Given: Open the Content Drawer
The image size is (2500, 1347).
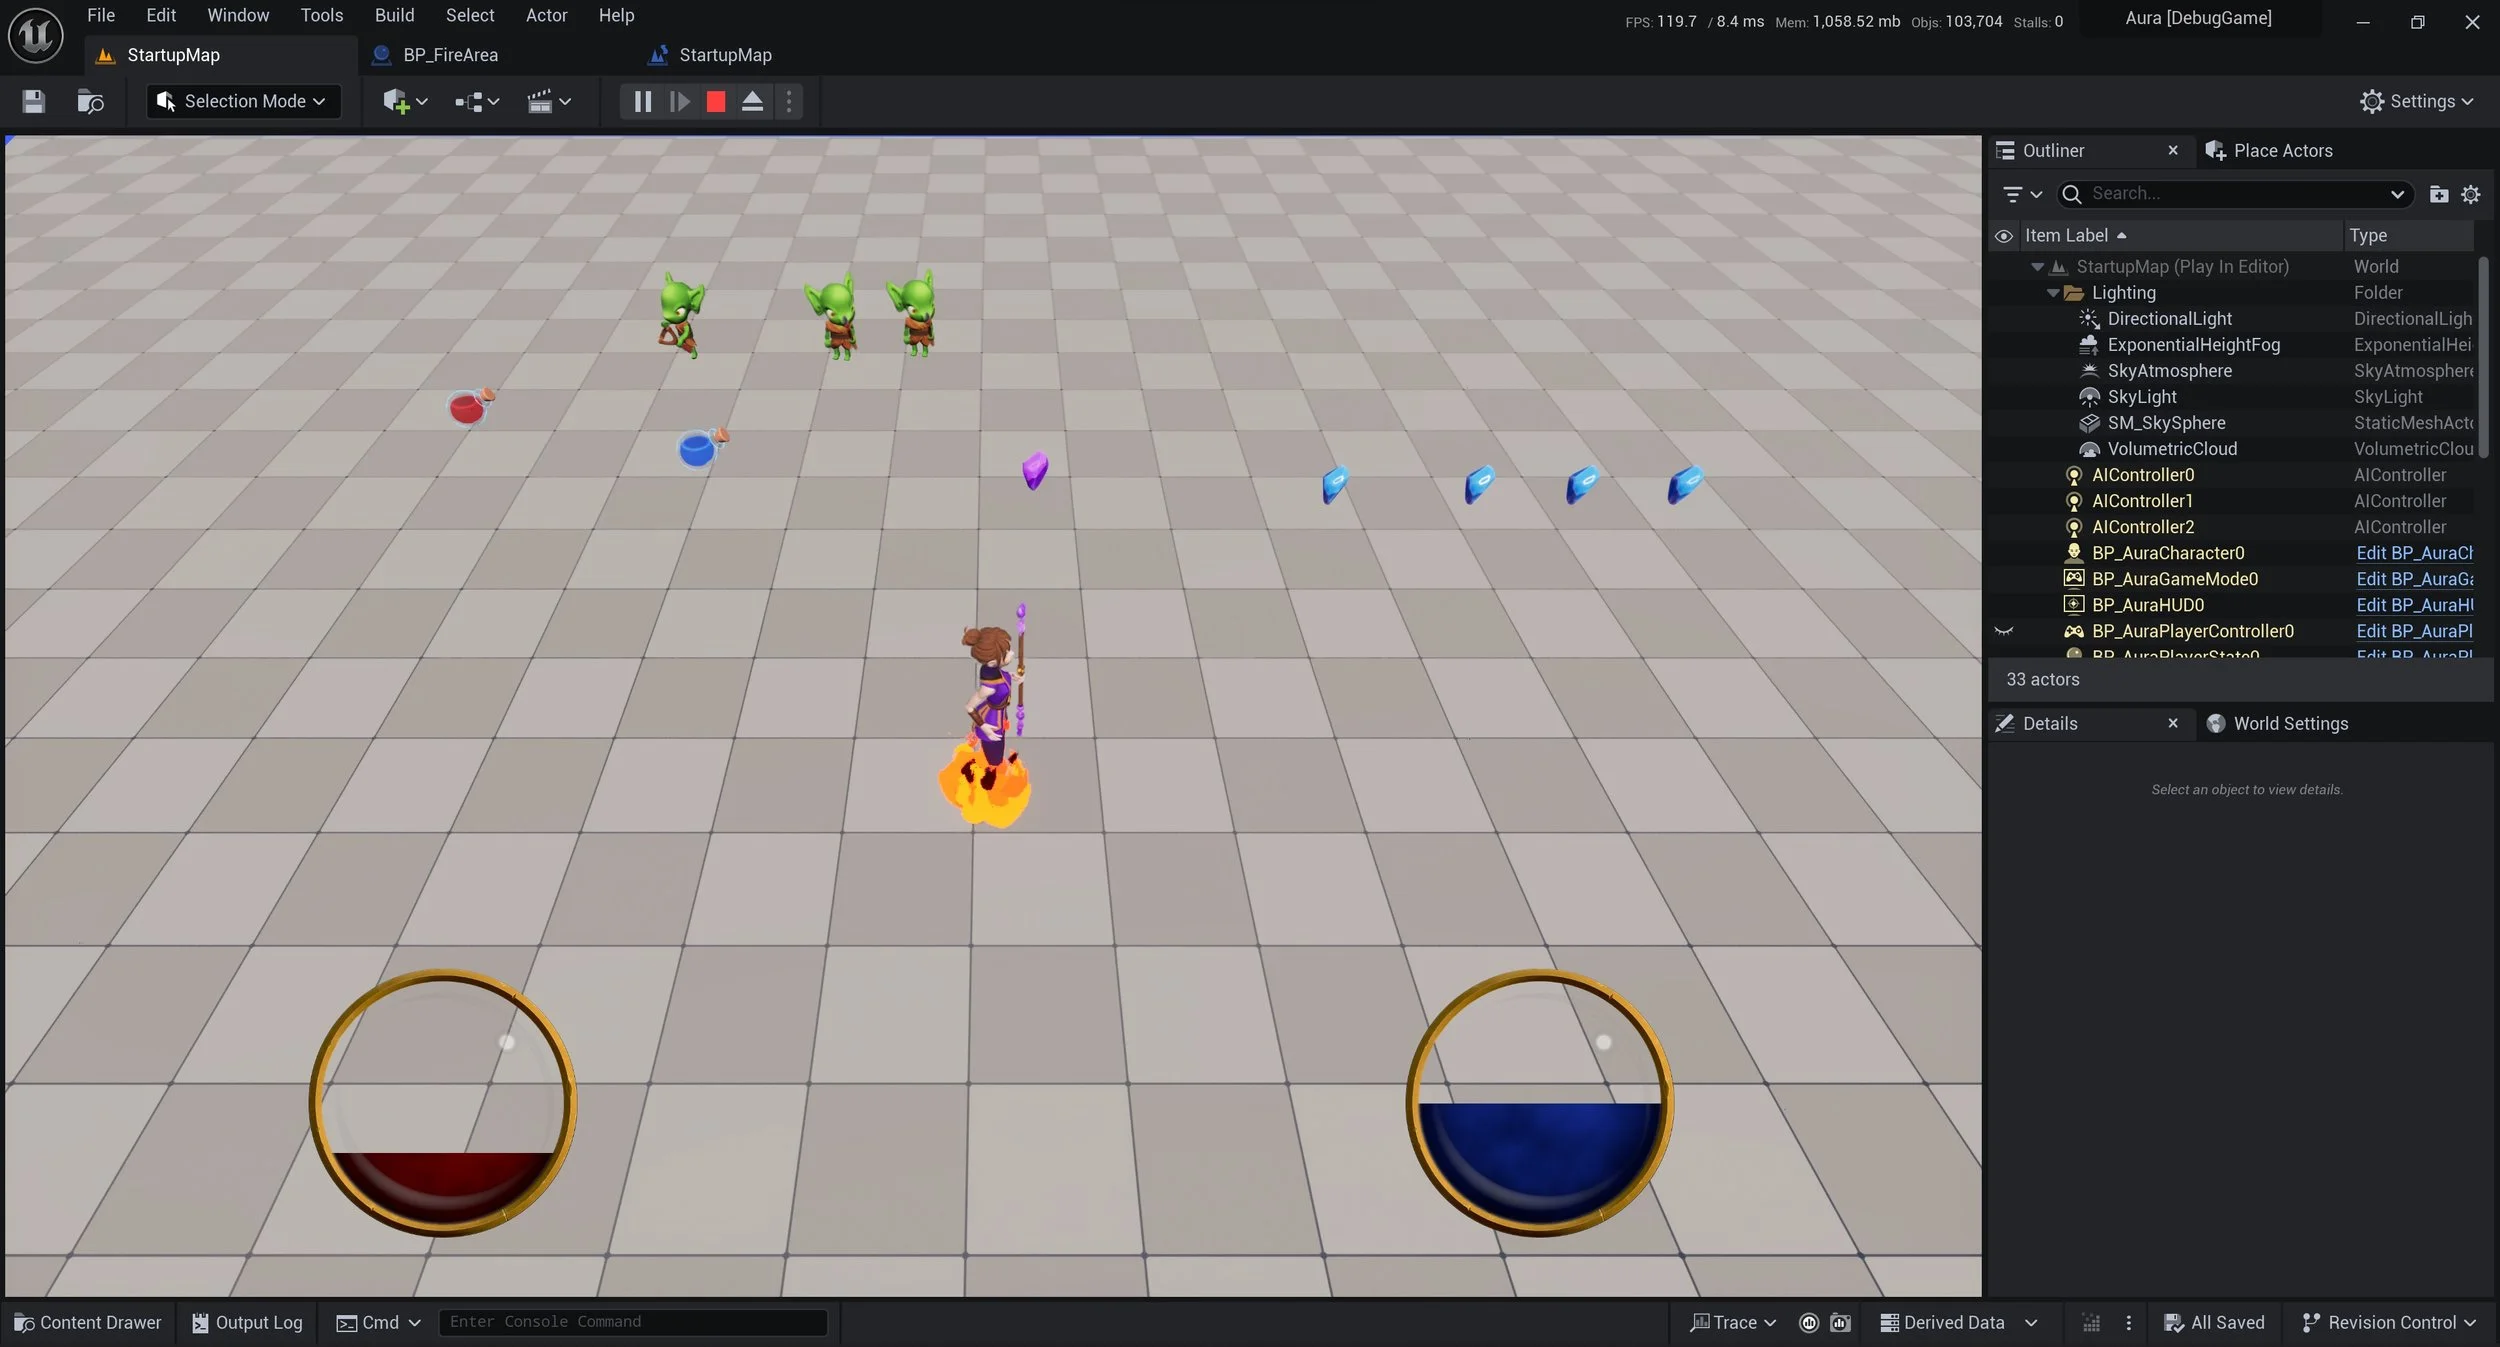Looking at the screenshot, I should coord(88,1322).
